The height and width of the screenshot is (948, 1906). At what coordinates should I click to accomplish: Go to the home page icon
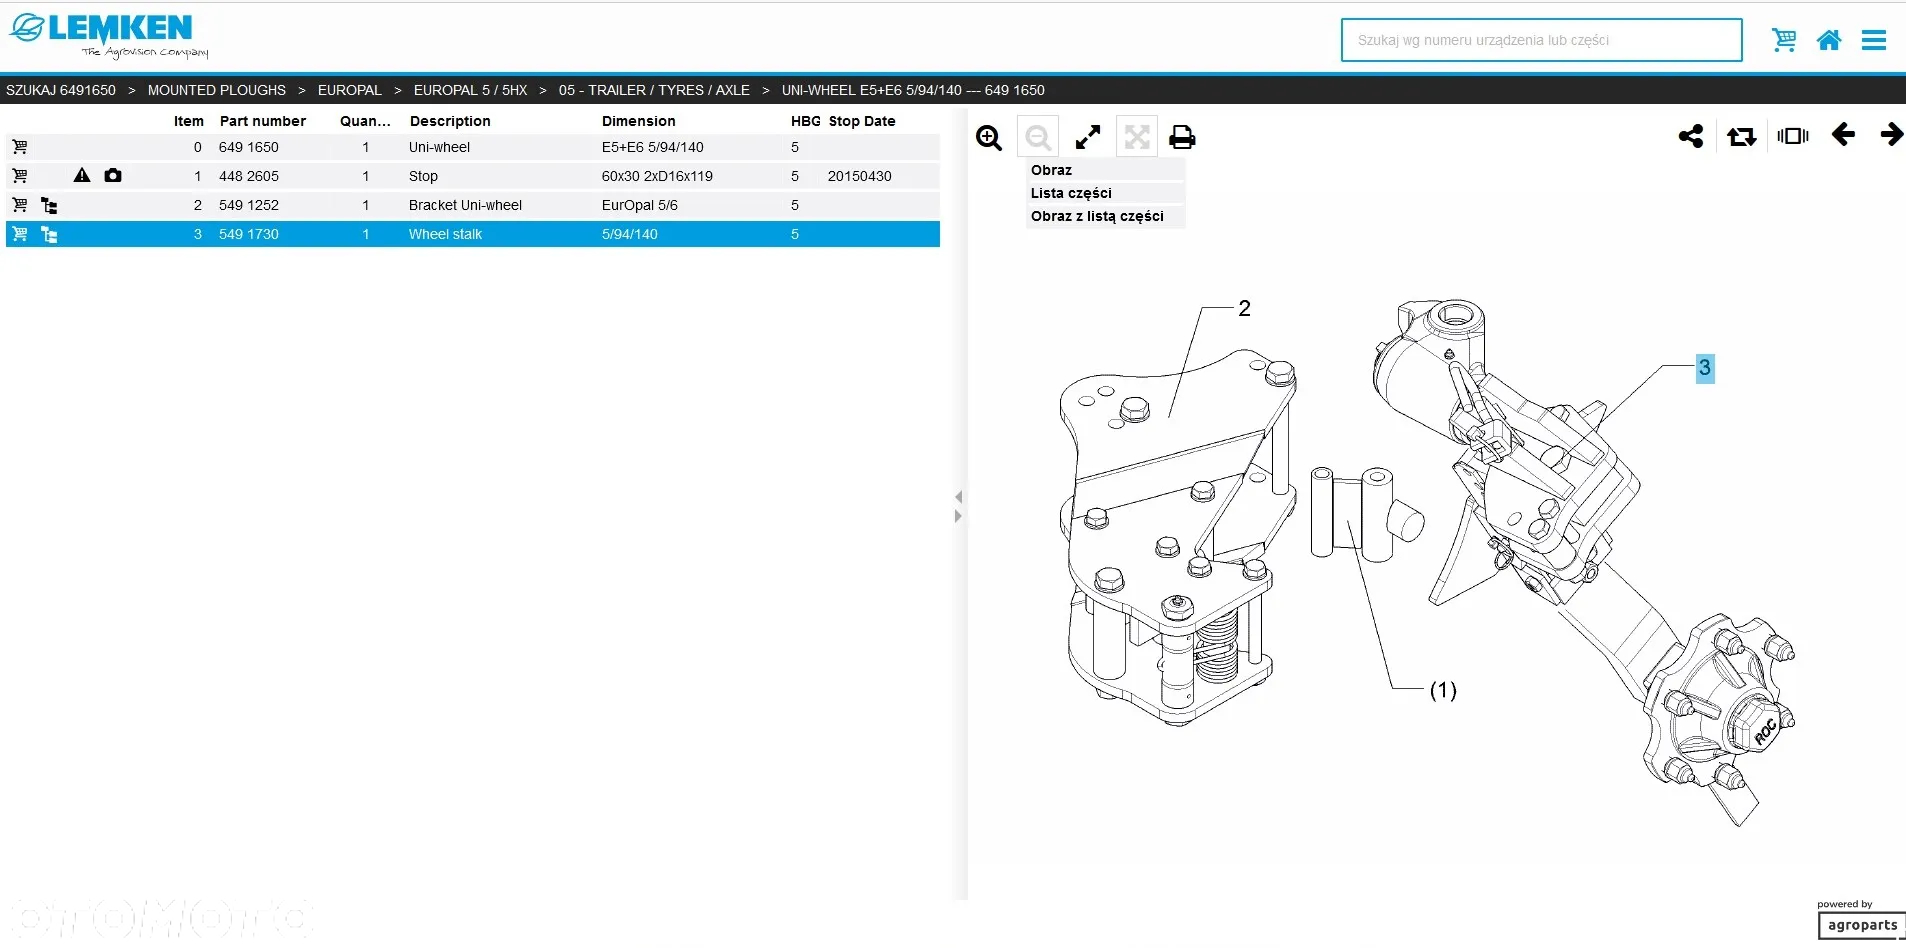click(1829, 40)
